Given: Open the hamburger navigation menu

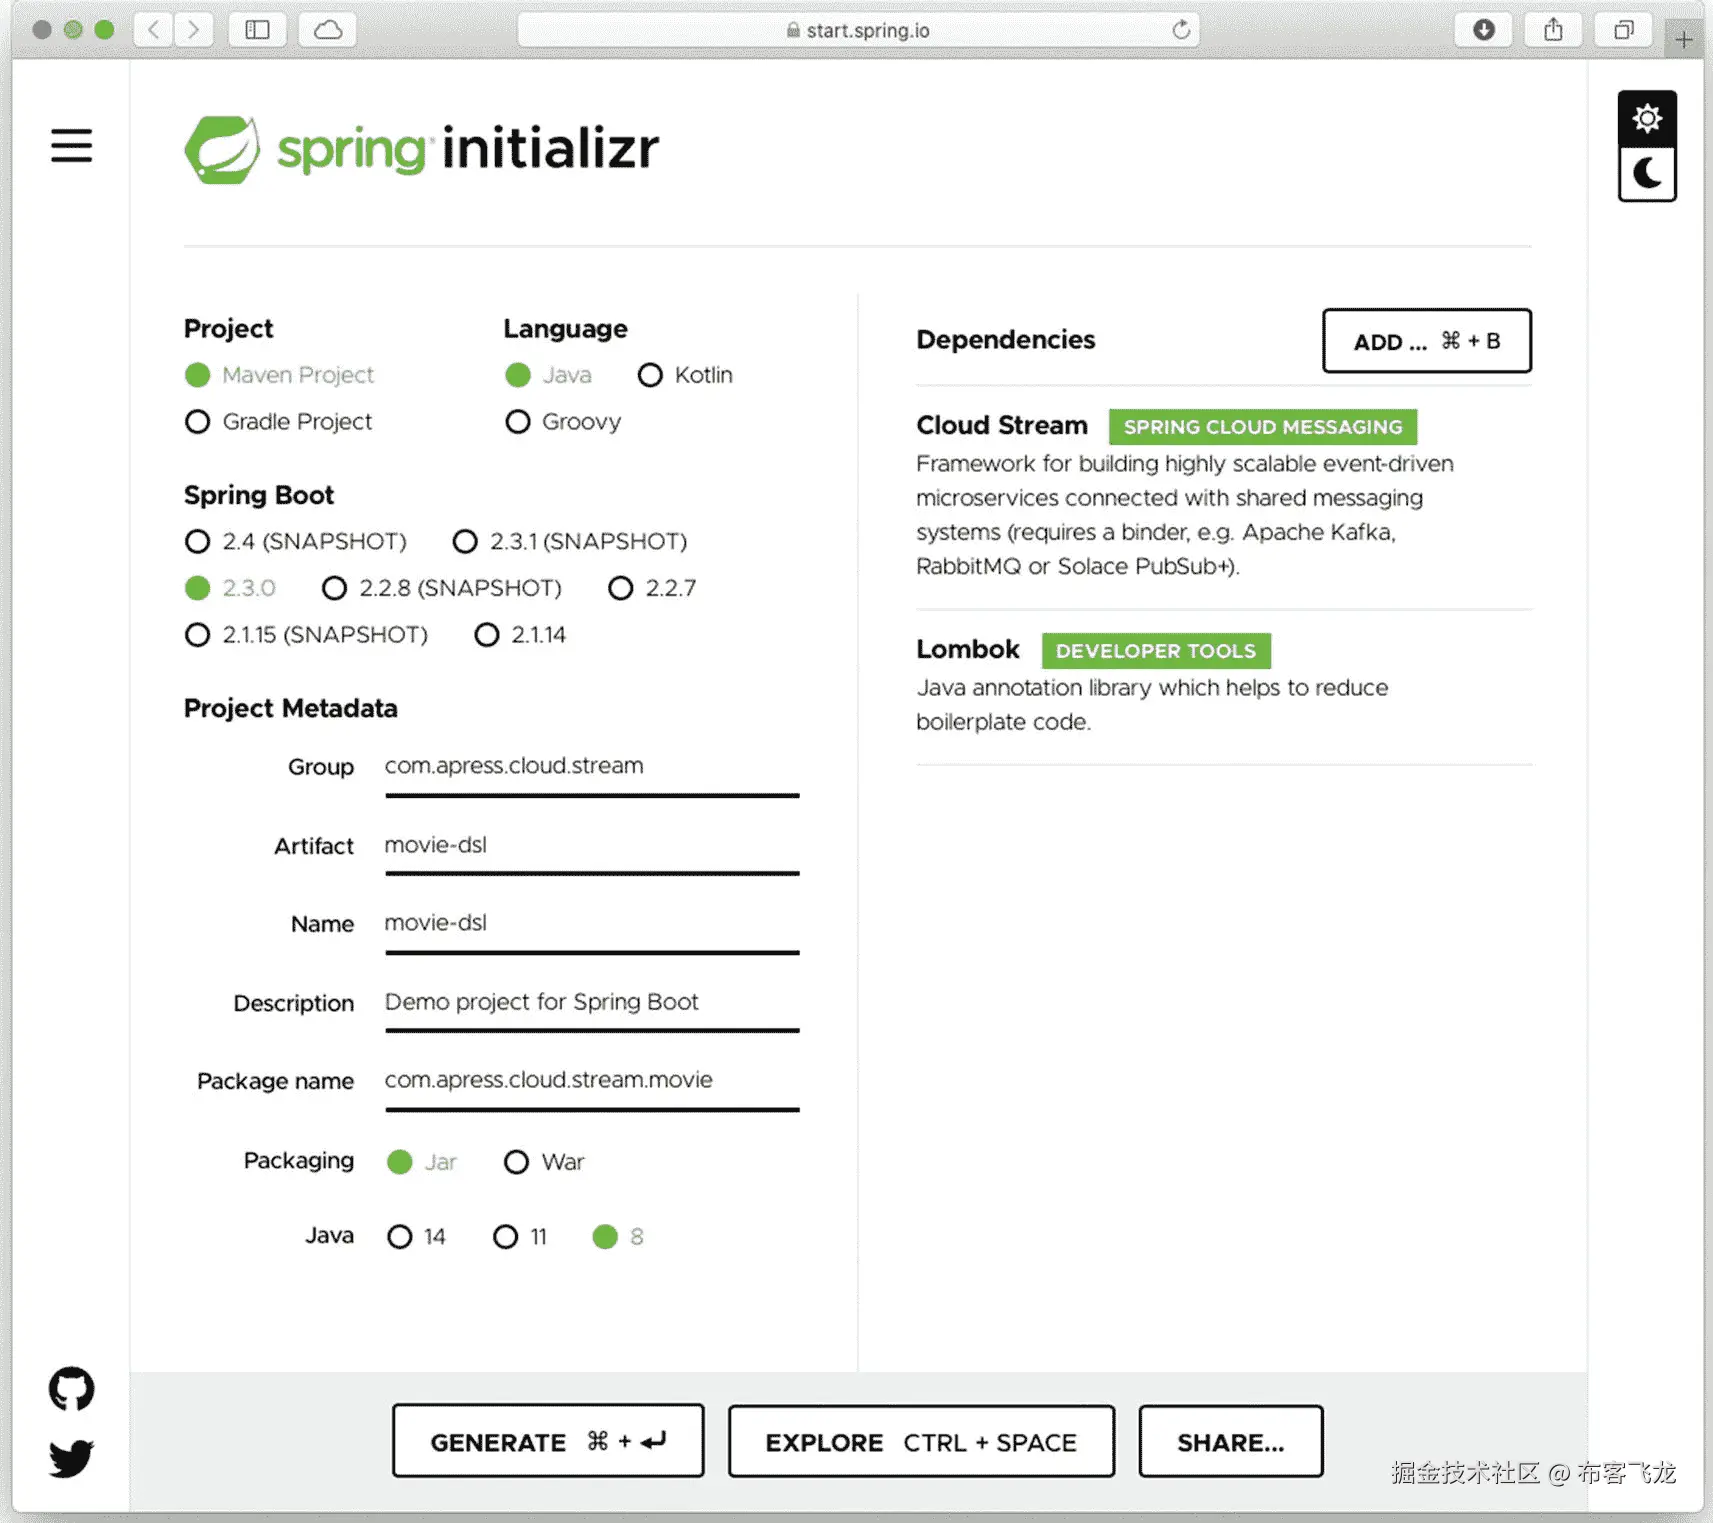Looking at the screenshot, I should (71, 146).
